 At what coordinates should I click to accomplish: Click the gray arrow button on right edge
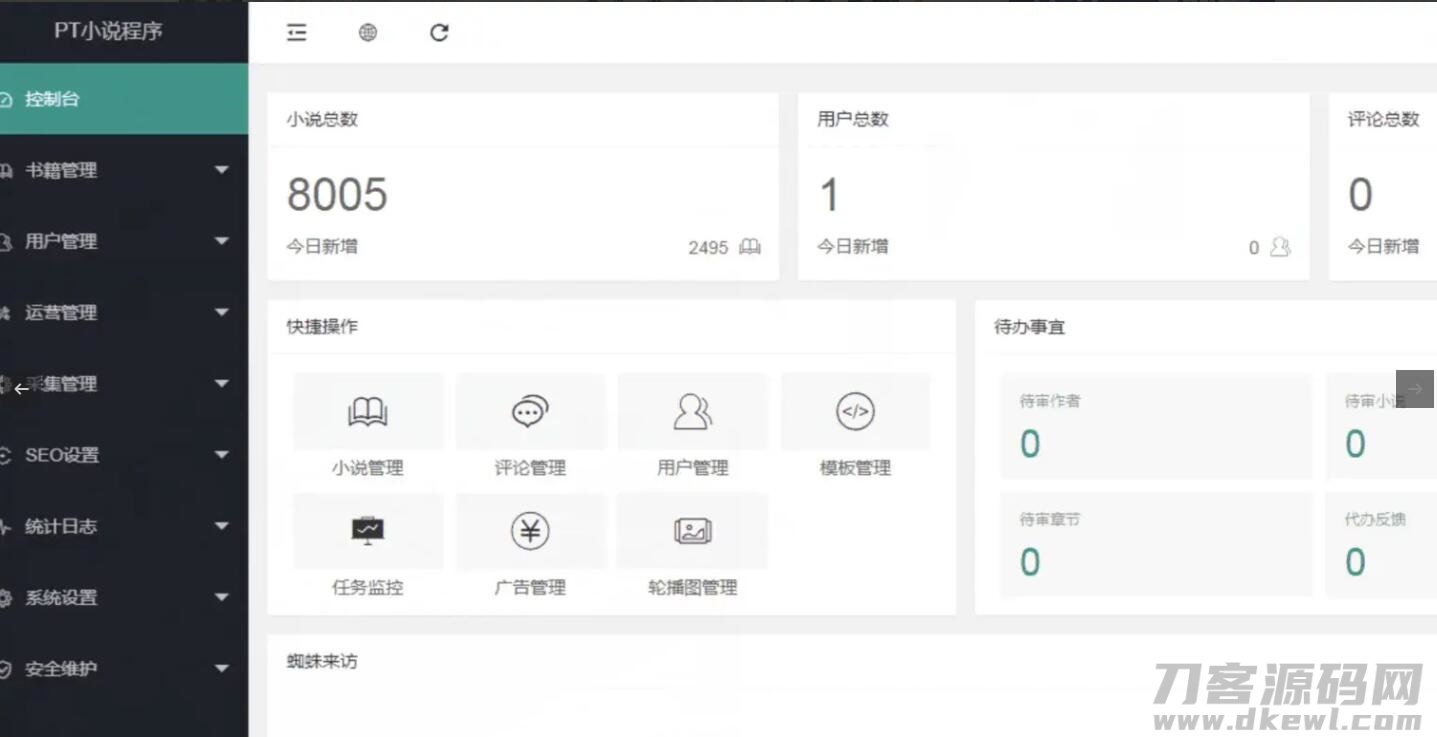pos(1415,389)
